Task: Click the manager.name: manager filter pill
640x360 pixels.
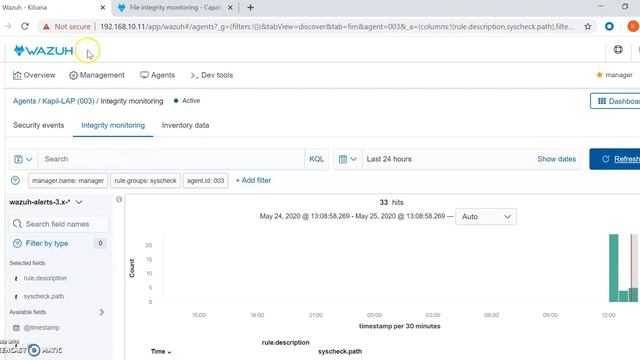Action: [68, 180]
